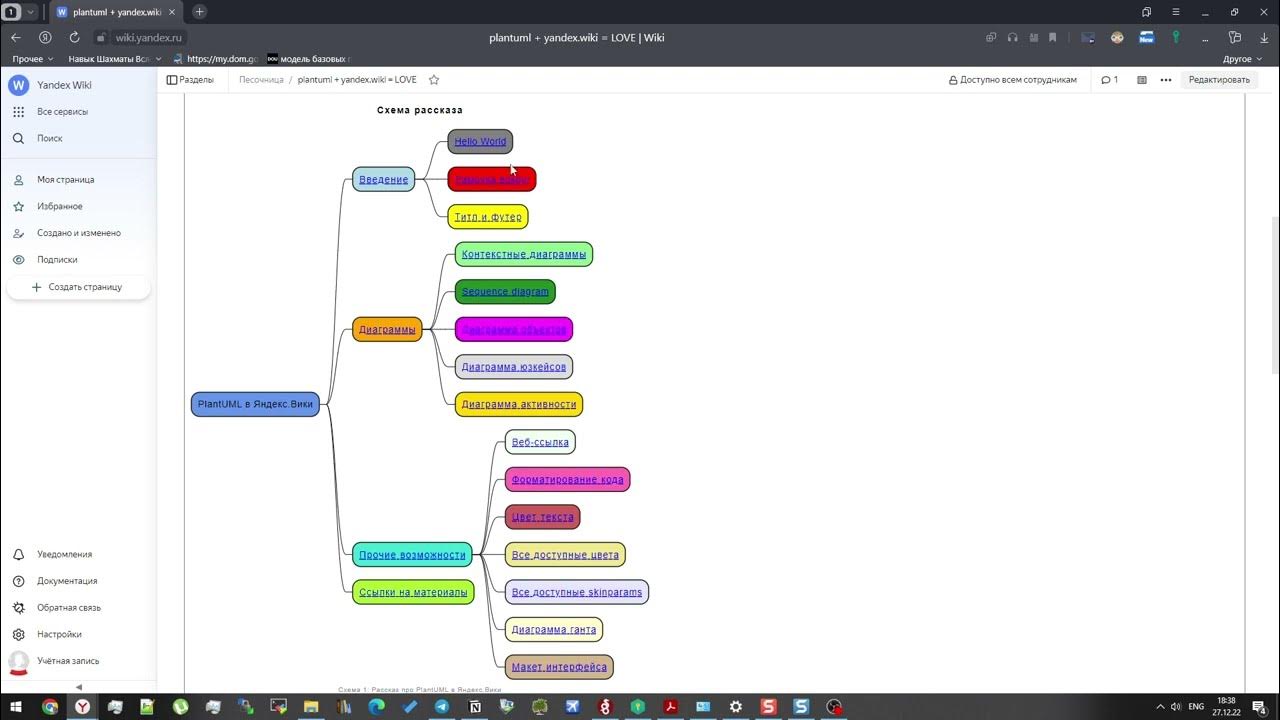Open the Sequence diagram node
The image size is (1280, 720).
click(x=505, y=292)
